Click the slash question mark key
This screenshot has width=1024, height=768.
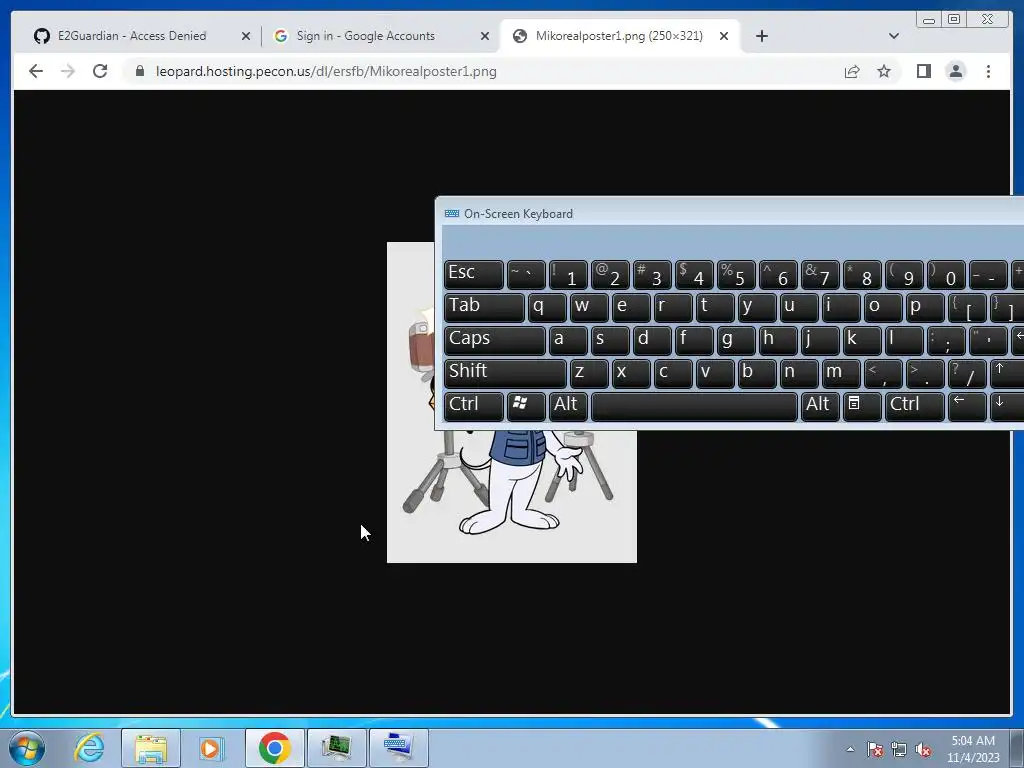click(x=967, y=373)
